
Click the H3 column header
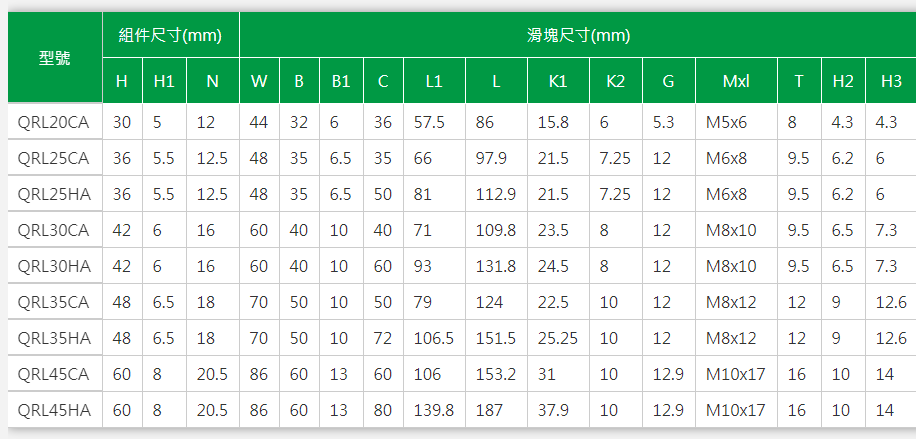[891, 81]
